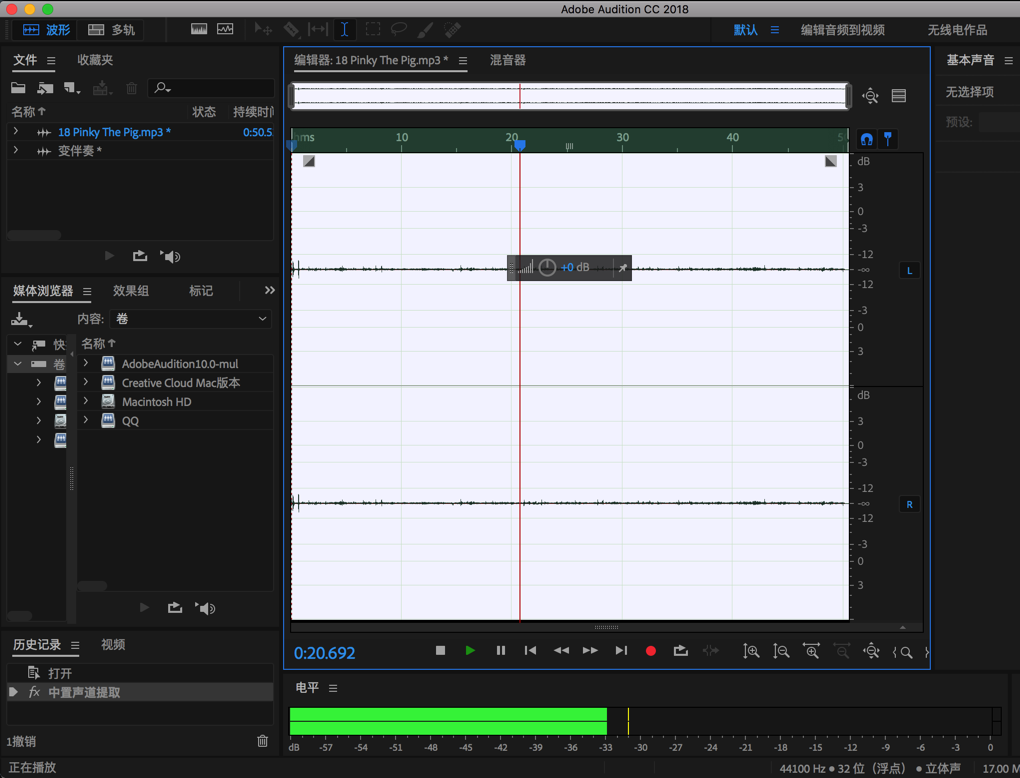Toggle left channel L button
The image size is (1020, 778).
pyautogui.click(x=909, y=271)
